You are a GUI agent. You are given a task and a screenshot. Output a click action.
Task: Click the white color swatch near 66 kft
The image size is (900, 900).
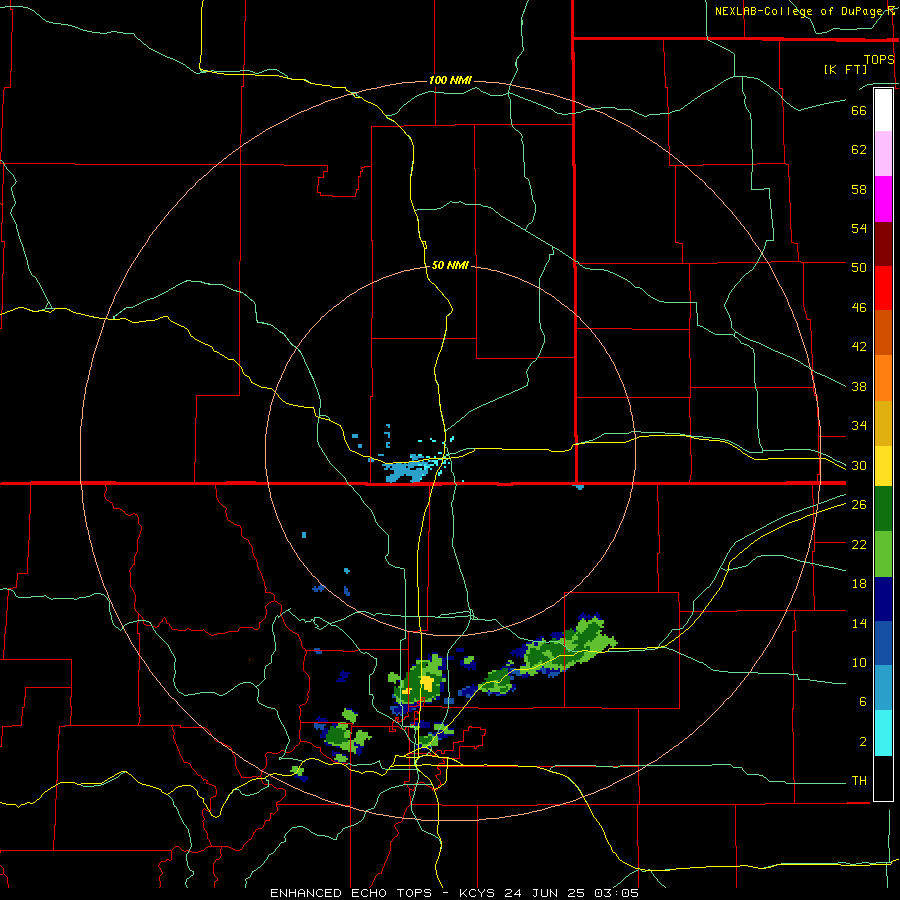click(x=883, y=110)
